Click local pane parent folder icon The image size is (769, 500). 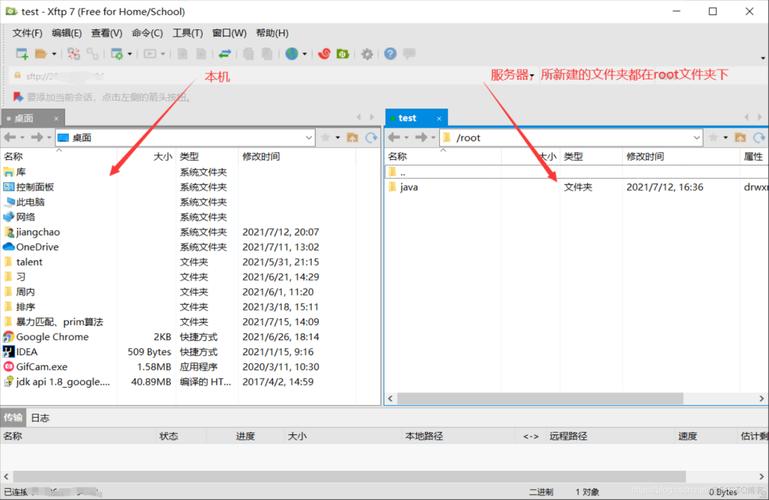(352, 137)
